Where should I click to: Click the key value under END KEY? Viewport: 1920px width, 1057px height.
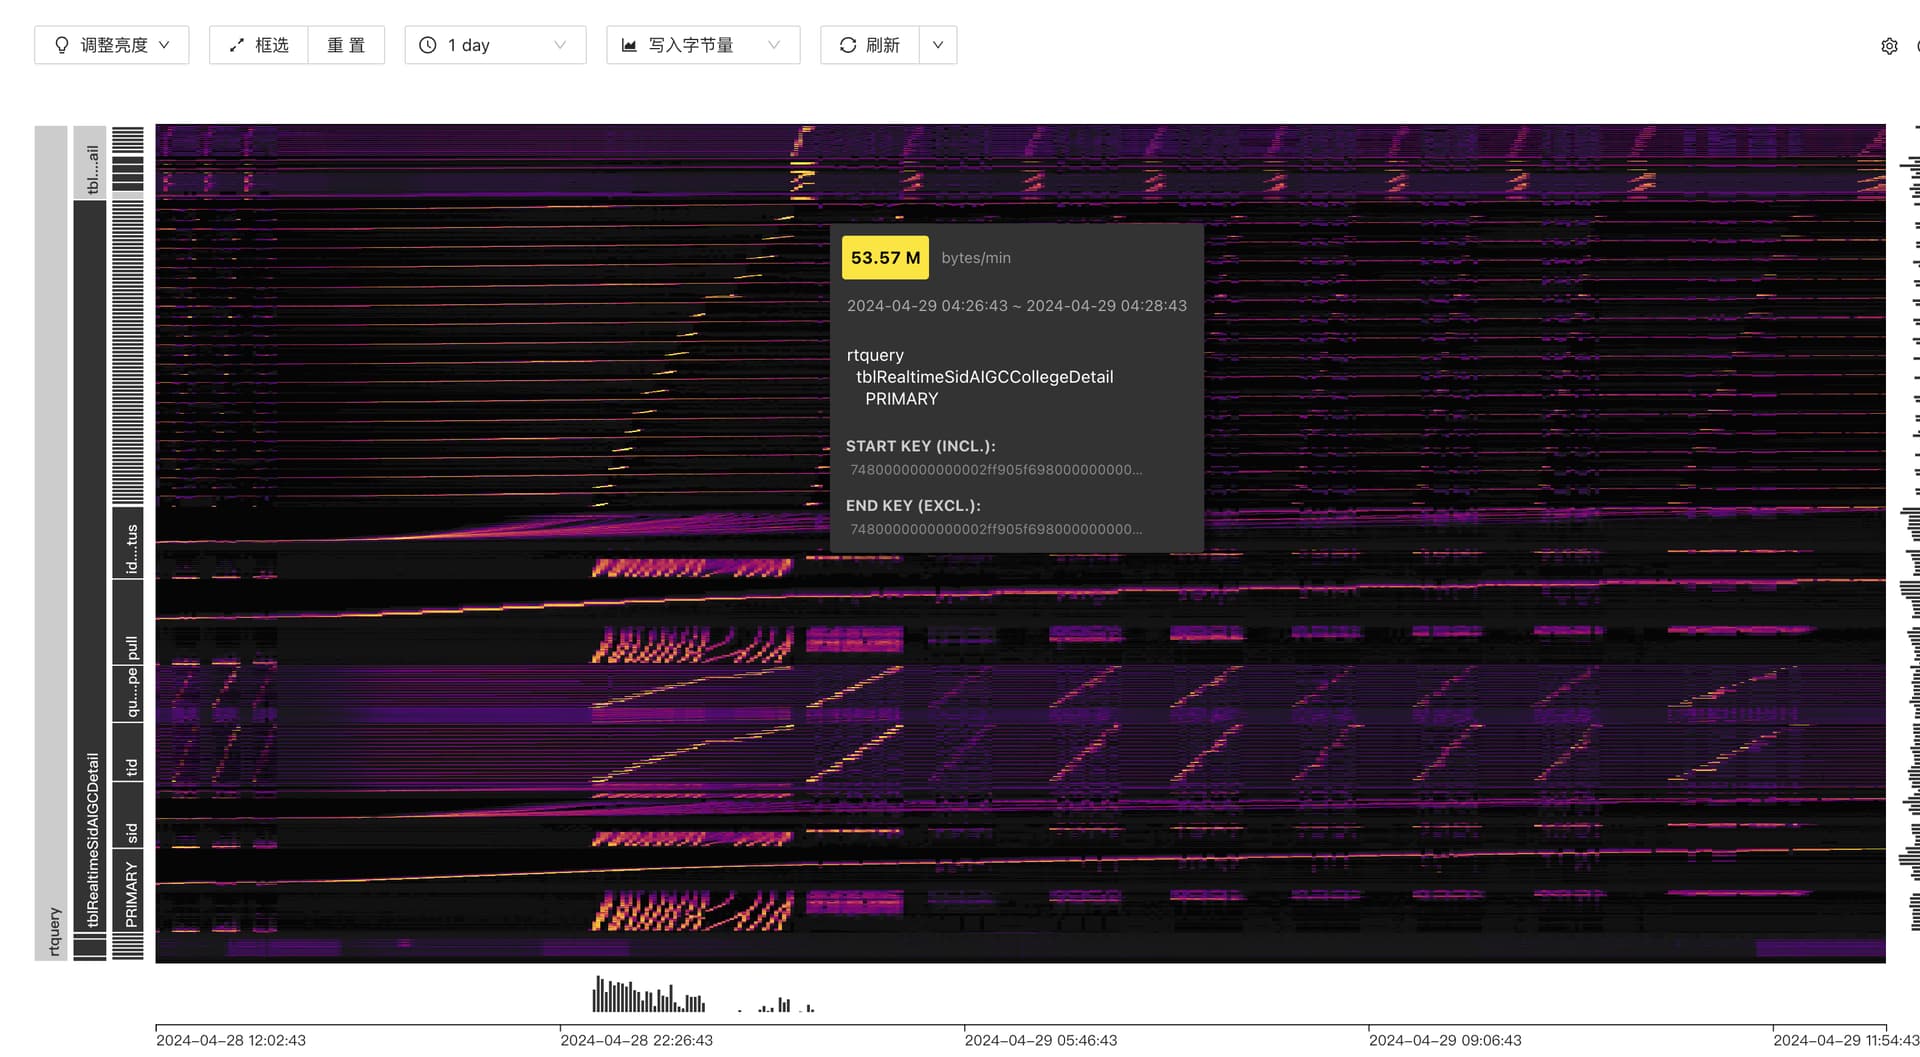click(x=996, y=529)
